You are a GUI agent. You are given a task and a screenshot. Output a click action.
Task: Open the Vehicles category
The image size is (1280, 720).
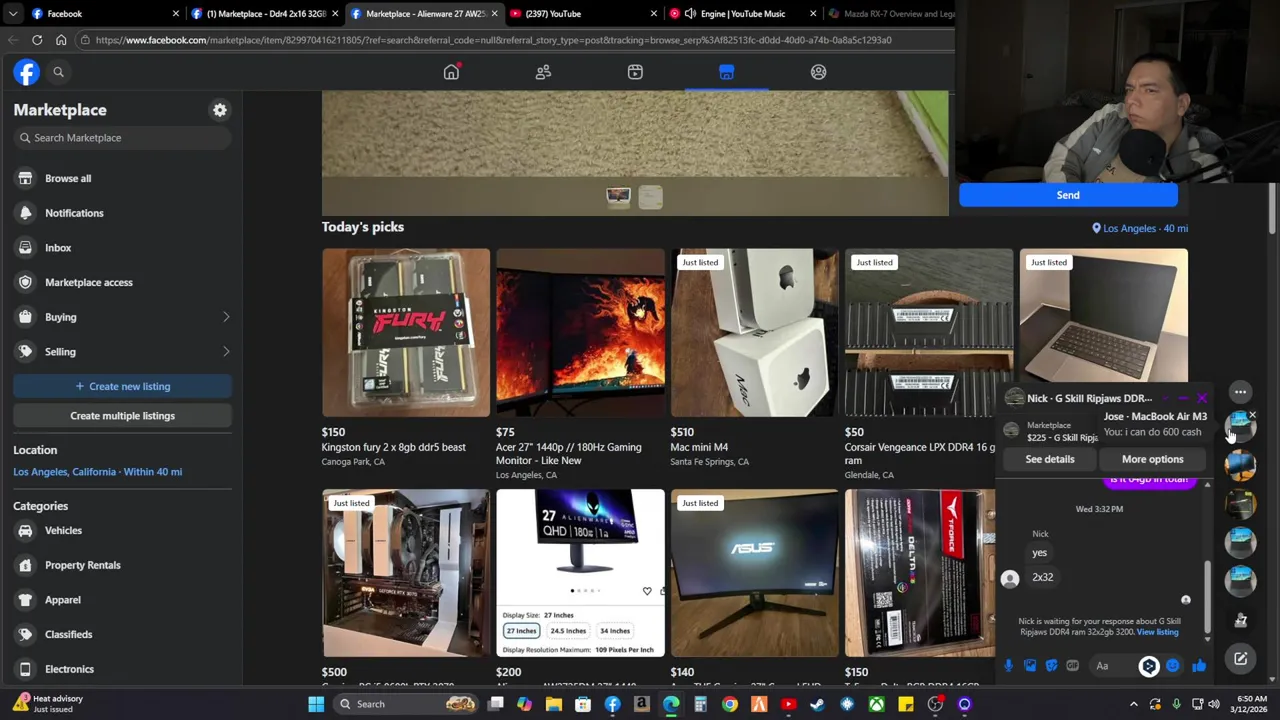(123, 531)
